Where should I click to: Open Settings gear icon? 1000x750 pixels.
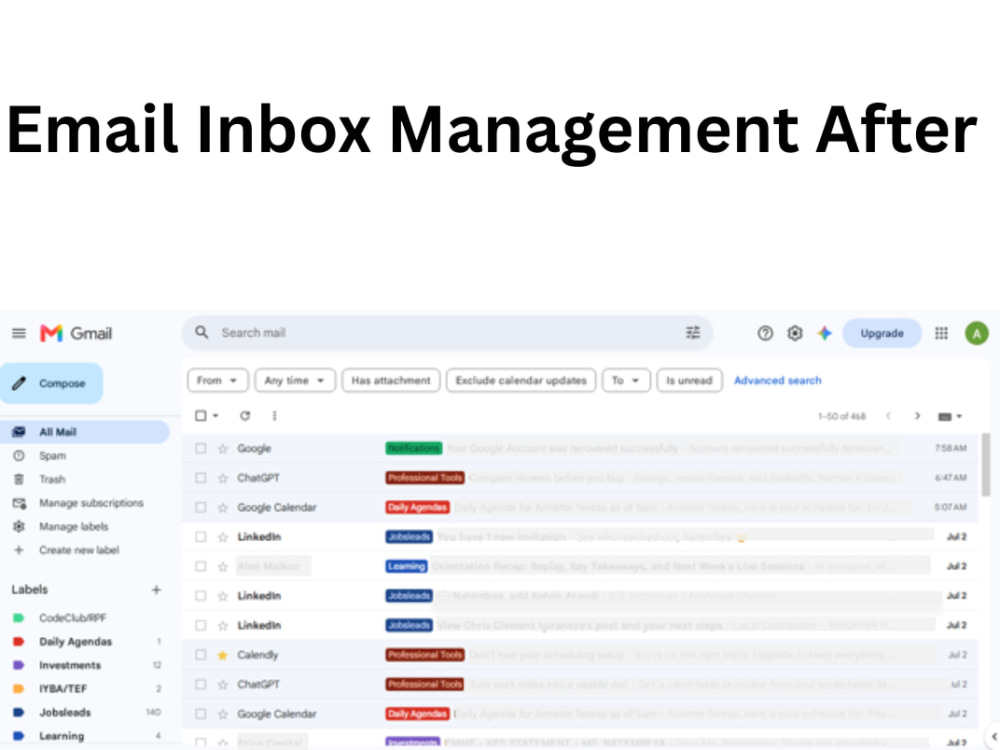795,333
